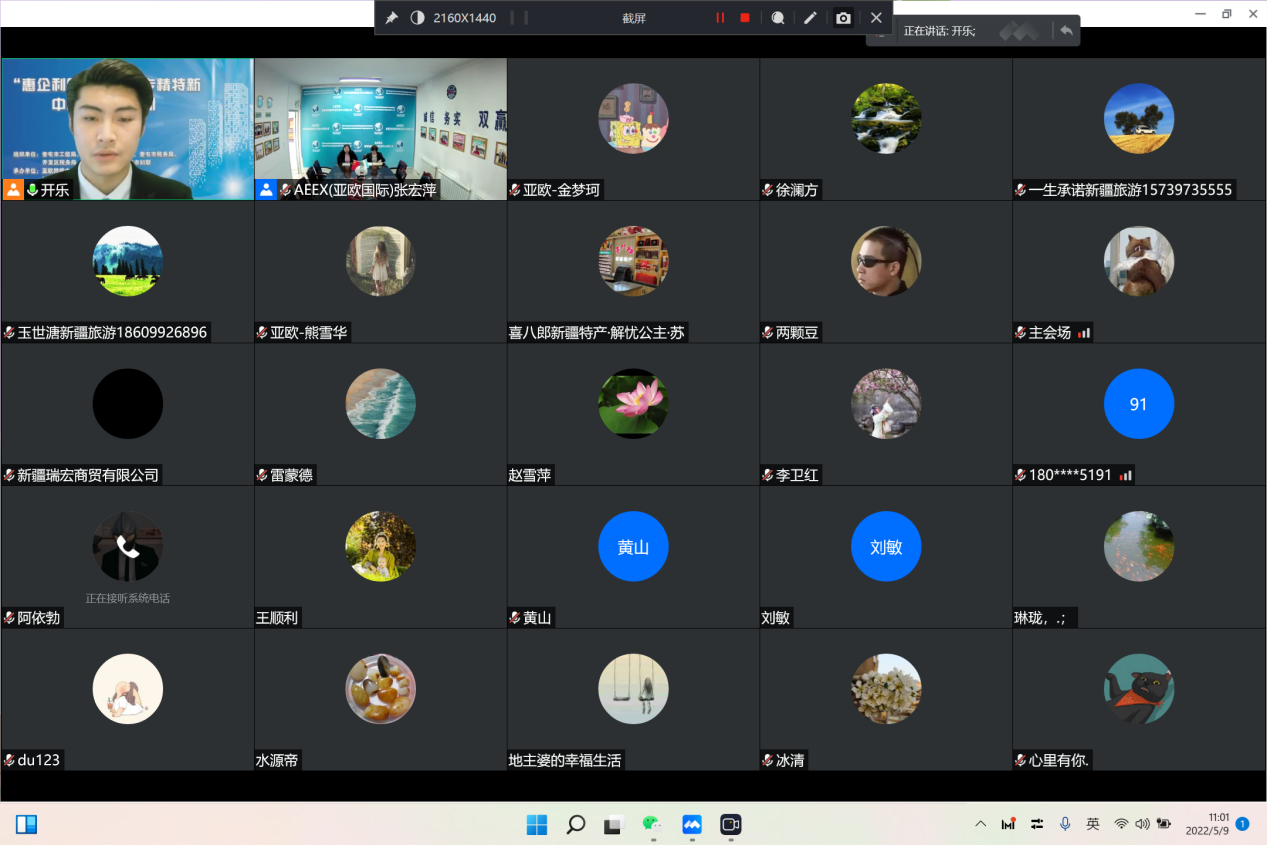This screenshot has height=845, width=1267.
Task: Expand the system tray hidden icons chevron
Action: tap(981, 824)
